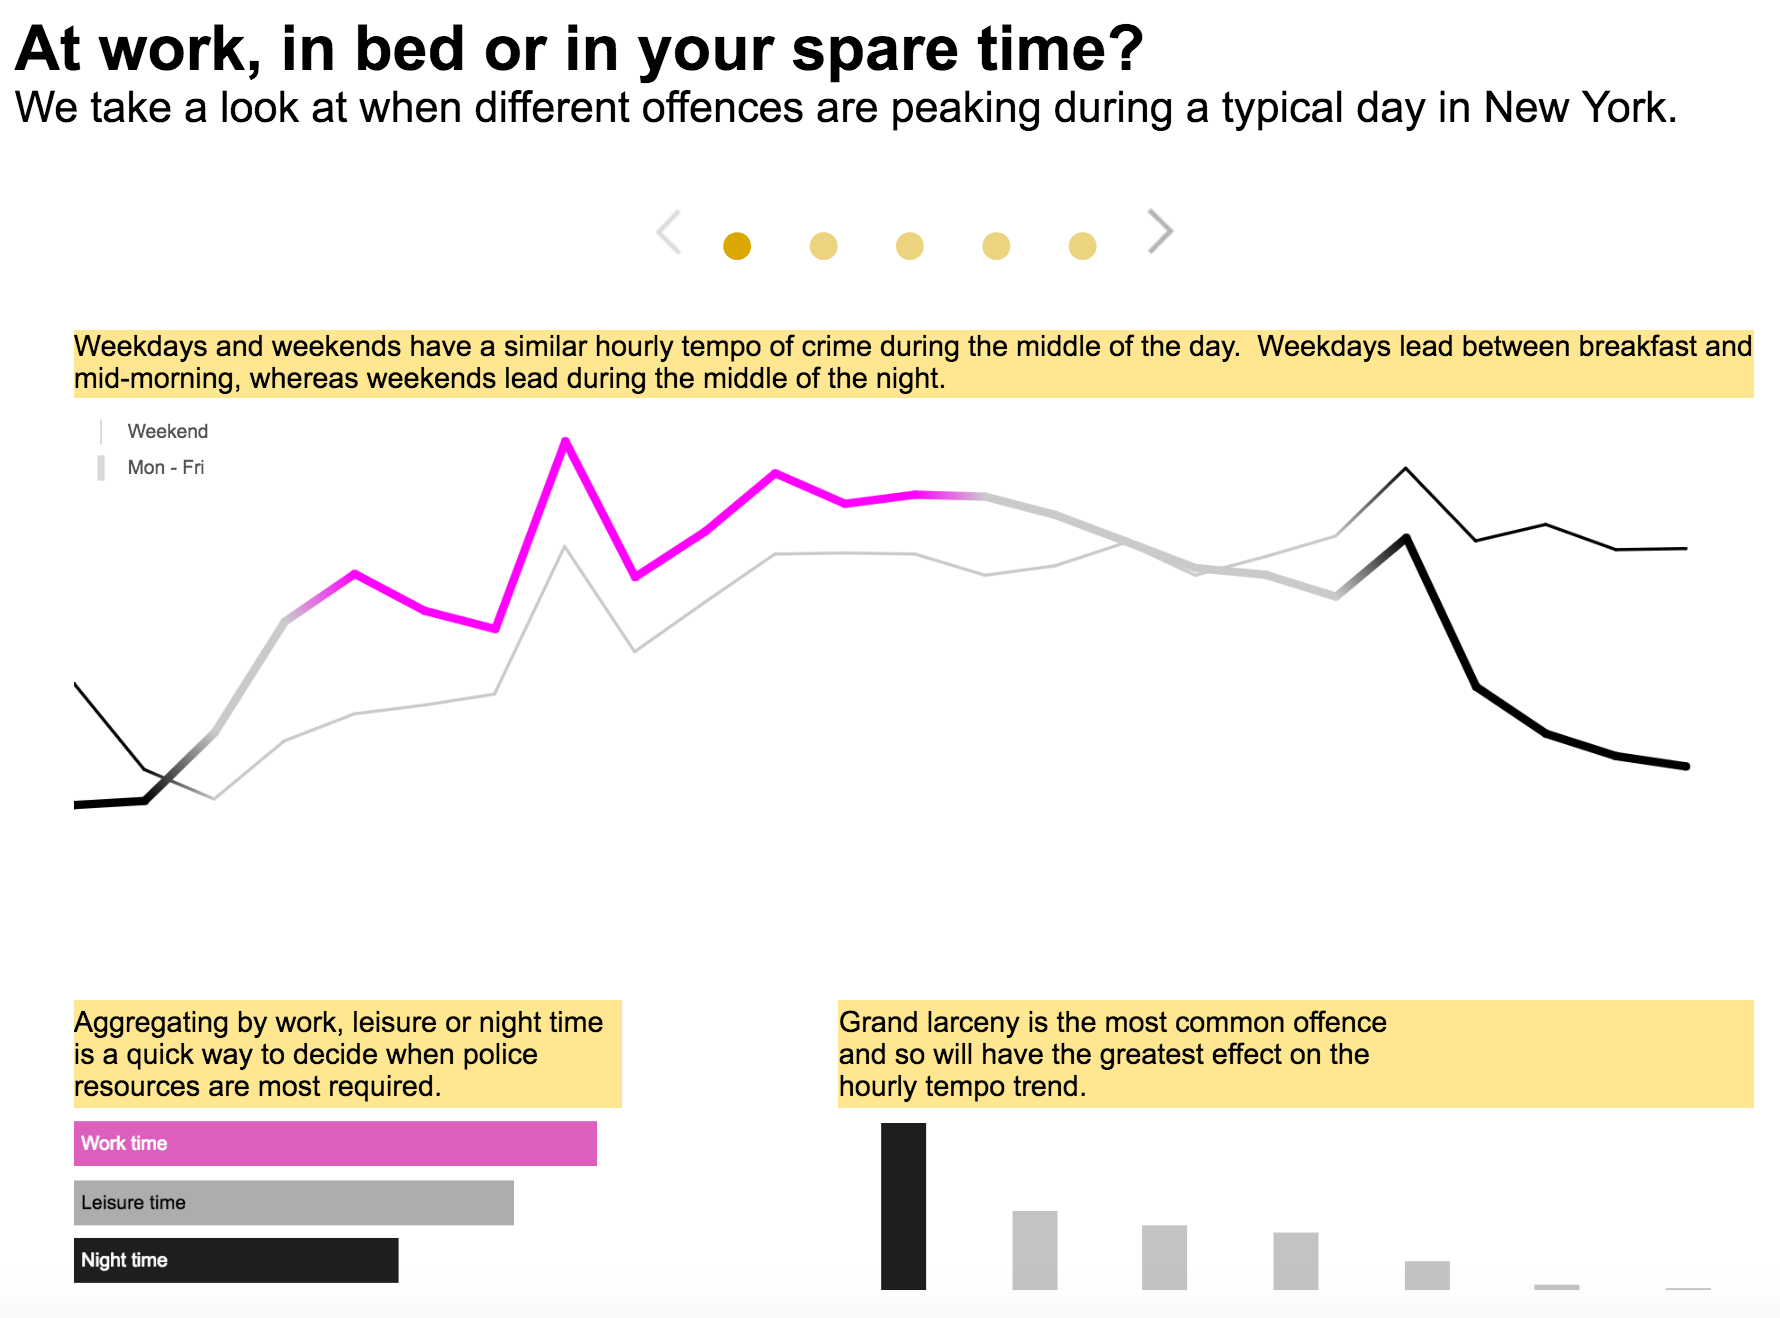Click the right arrow to advance the story
The width and height of the screenshot is (1780, 1318).
coord(1159,232)
